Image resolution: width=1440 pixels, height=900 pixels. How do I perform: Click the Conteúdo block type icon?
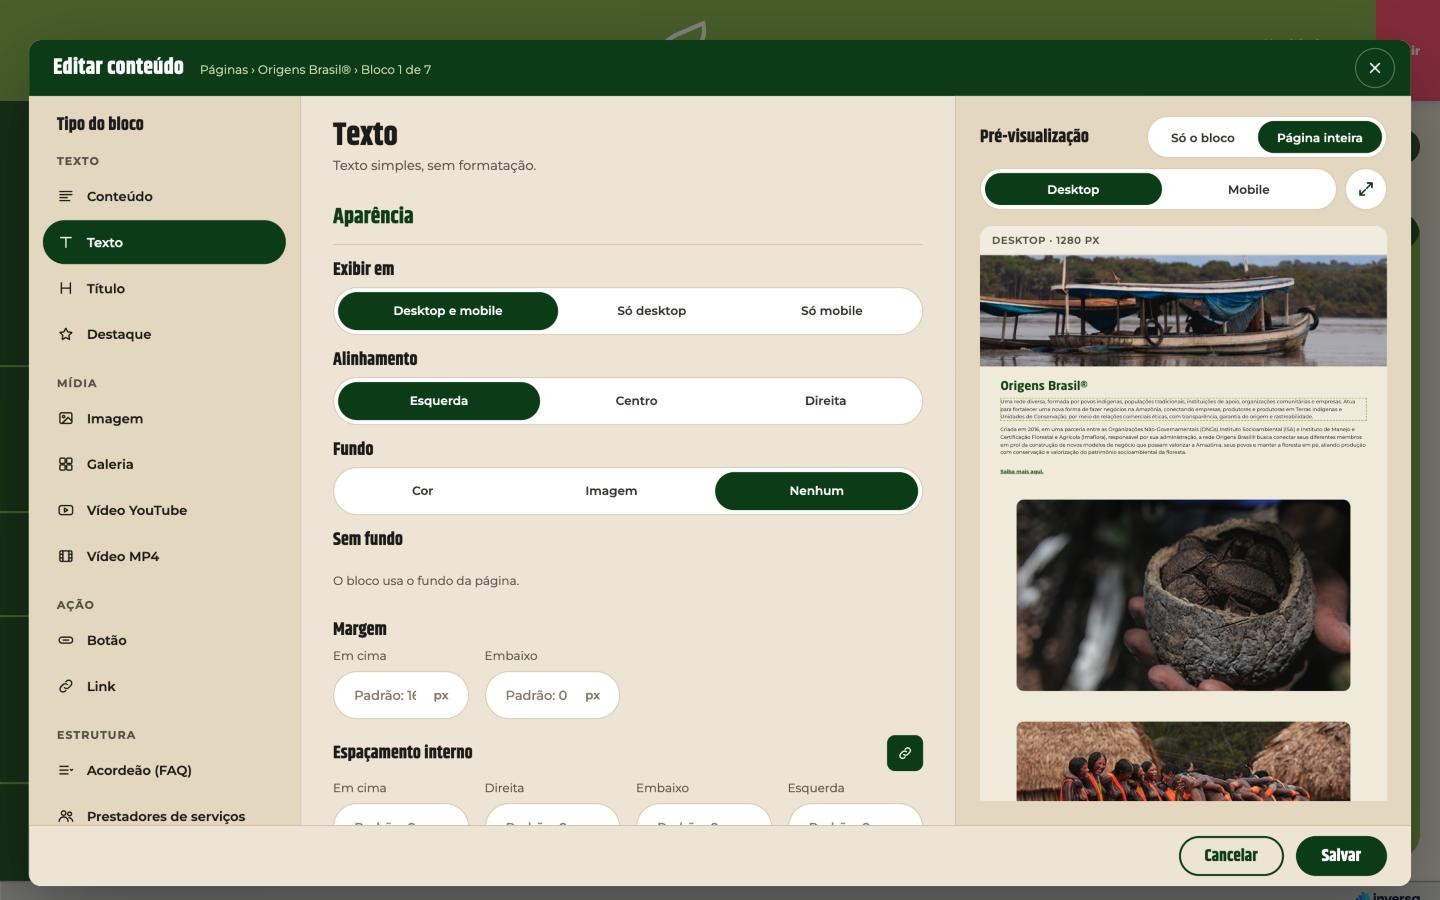click(66, 196)
